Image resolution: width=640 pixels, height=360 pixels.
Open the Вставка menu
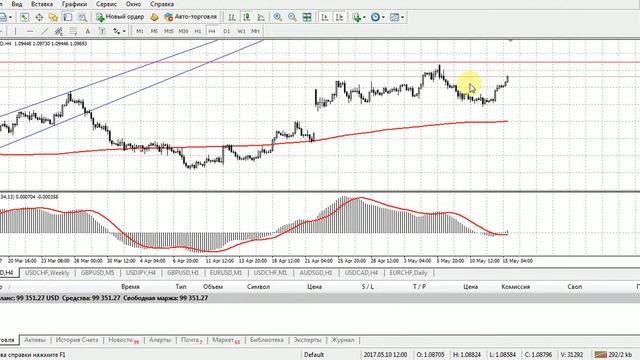point(42,4)
